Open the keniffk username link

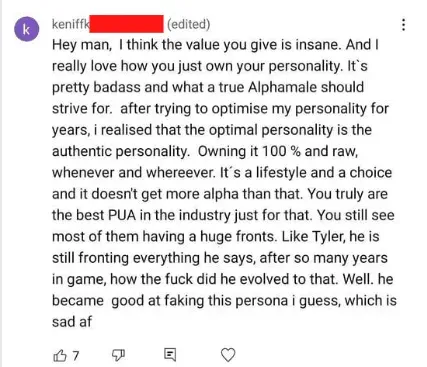click(71, 24)
